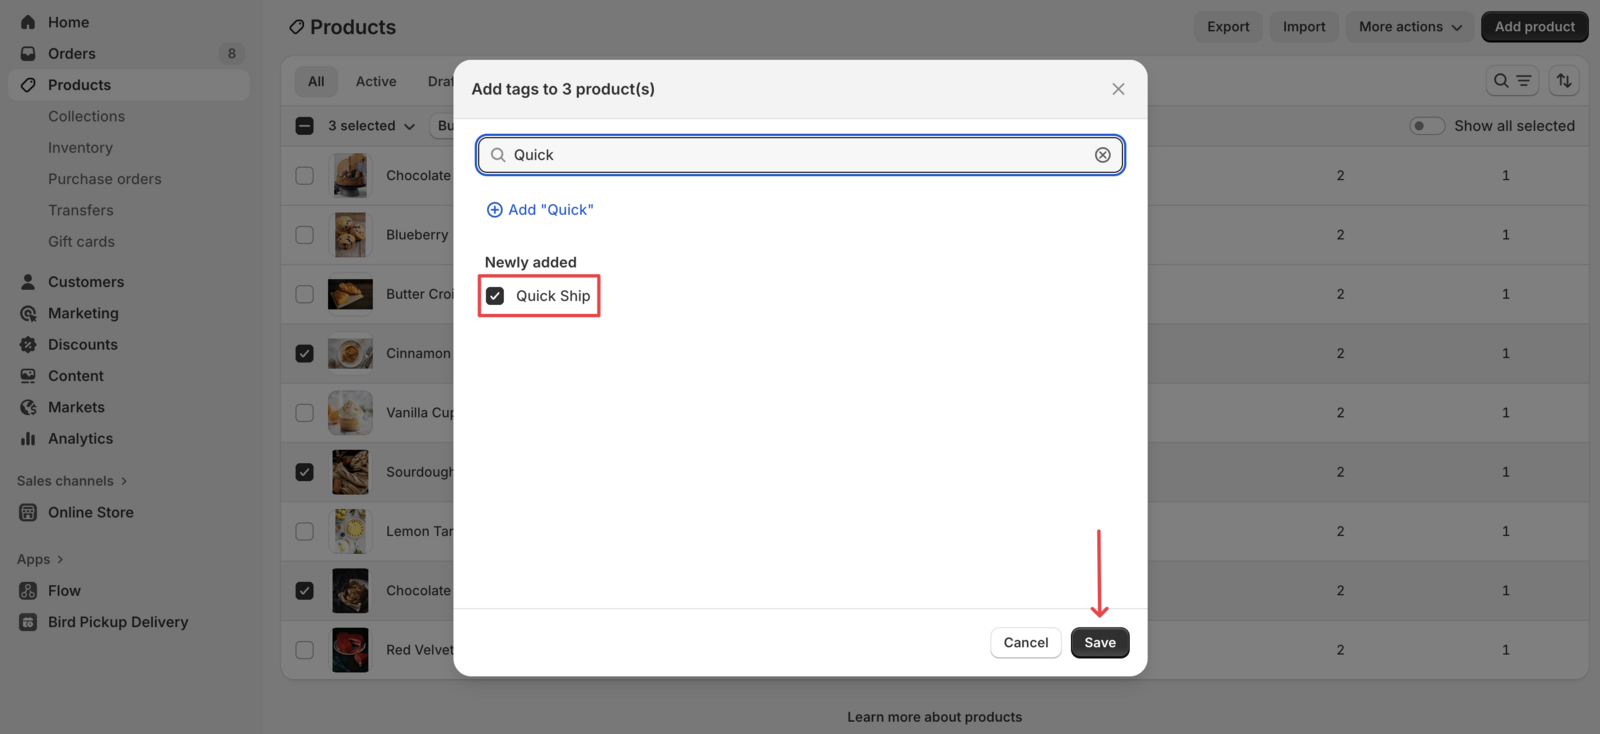The width and height of the screenshot is (1600, 734).
Task: Click the Products tag icon in sidebar
Action: point(28,85)
